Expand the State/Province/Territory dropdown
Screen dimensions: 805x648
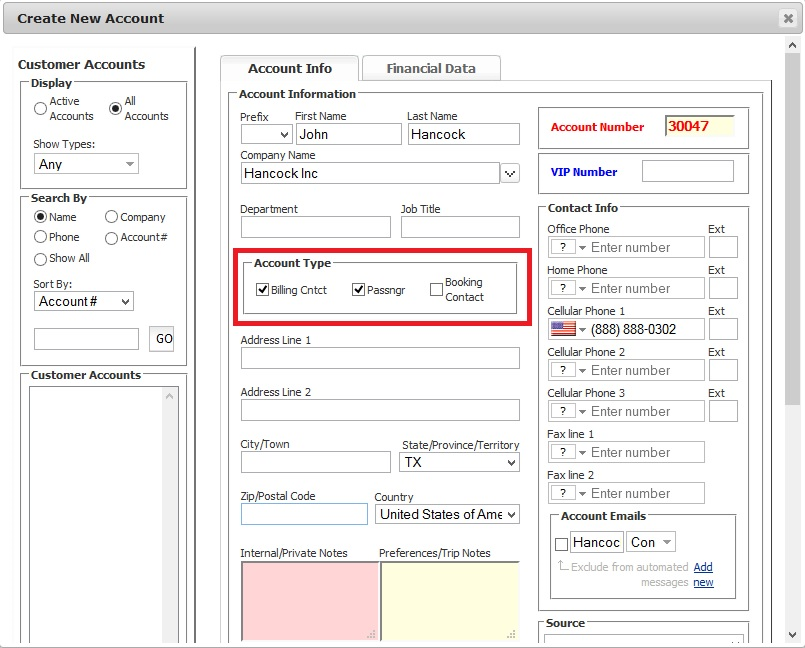click(x=459, y=463)
